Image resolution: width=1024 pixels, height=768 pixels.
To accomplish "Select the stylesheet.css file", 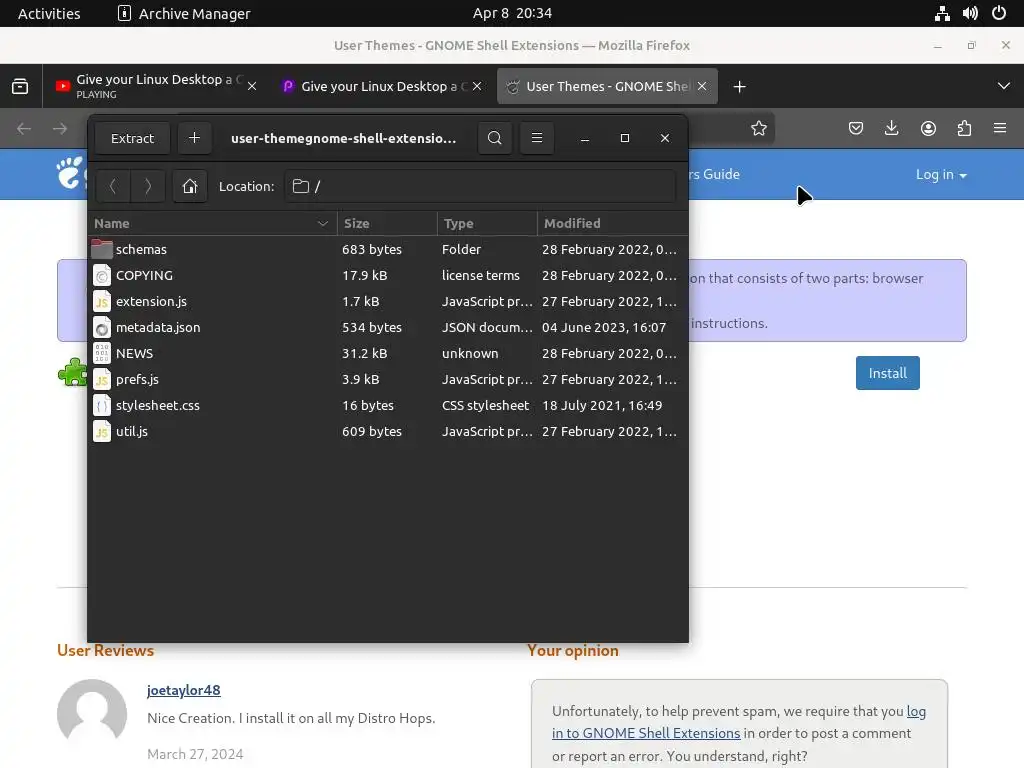I will coord(388,406).
